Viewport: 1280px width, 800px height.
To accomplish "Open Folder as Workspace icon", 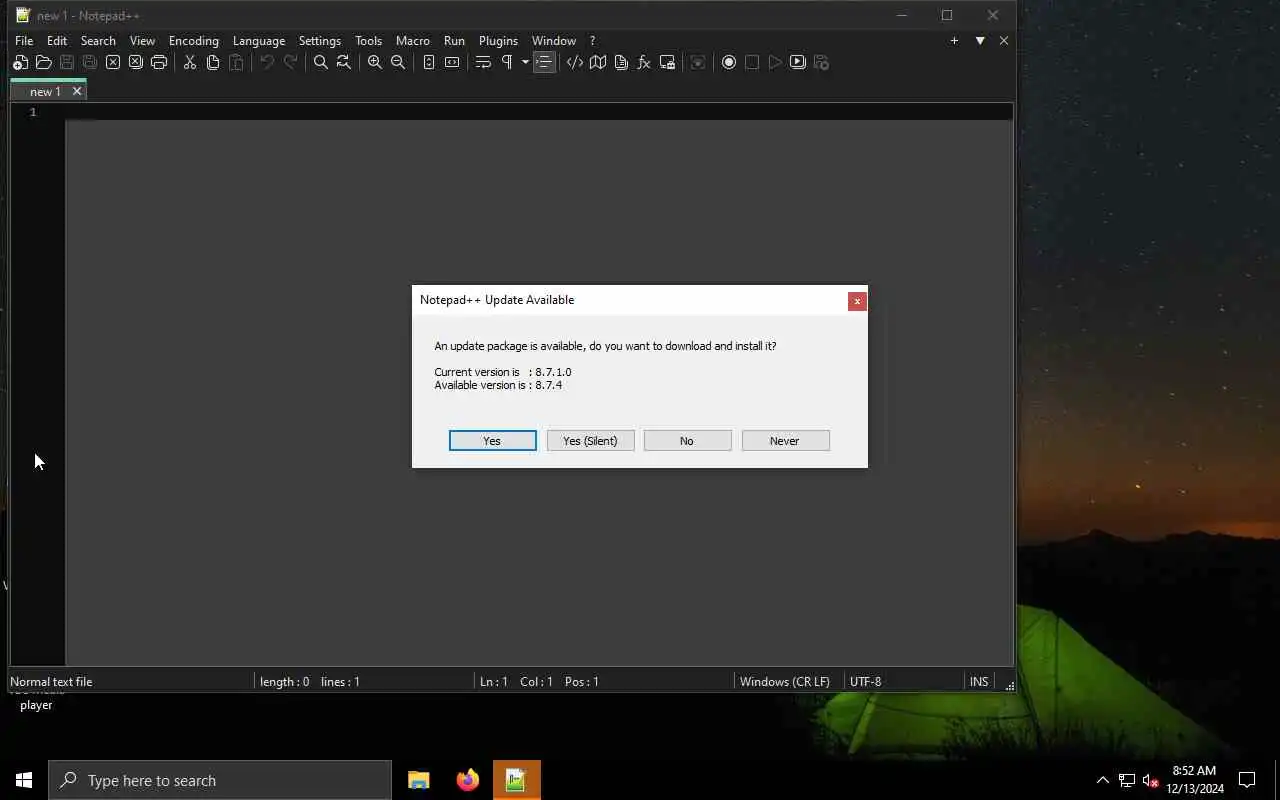I will coord(667,62).
